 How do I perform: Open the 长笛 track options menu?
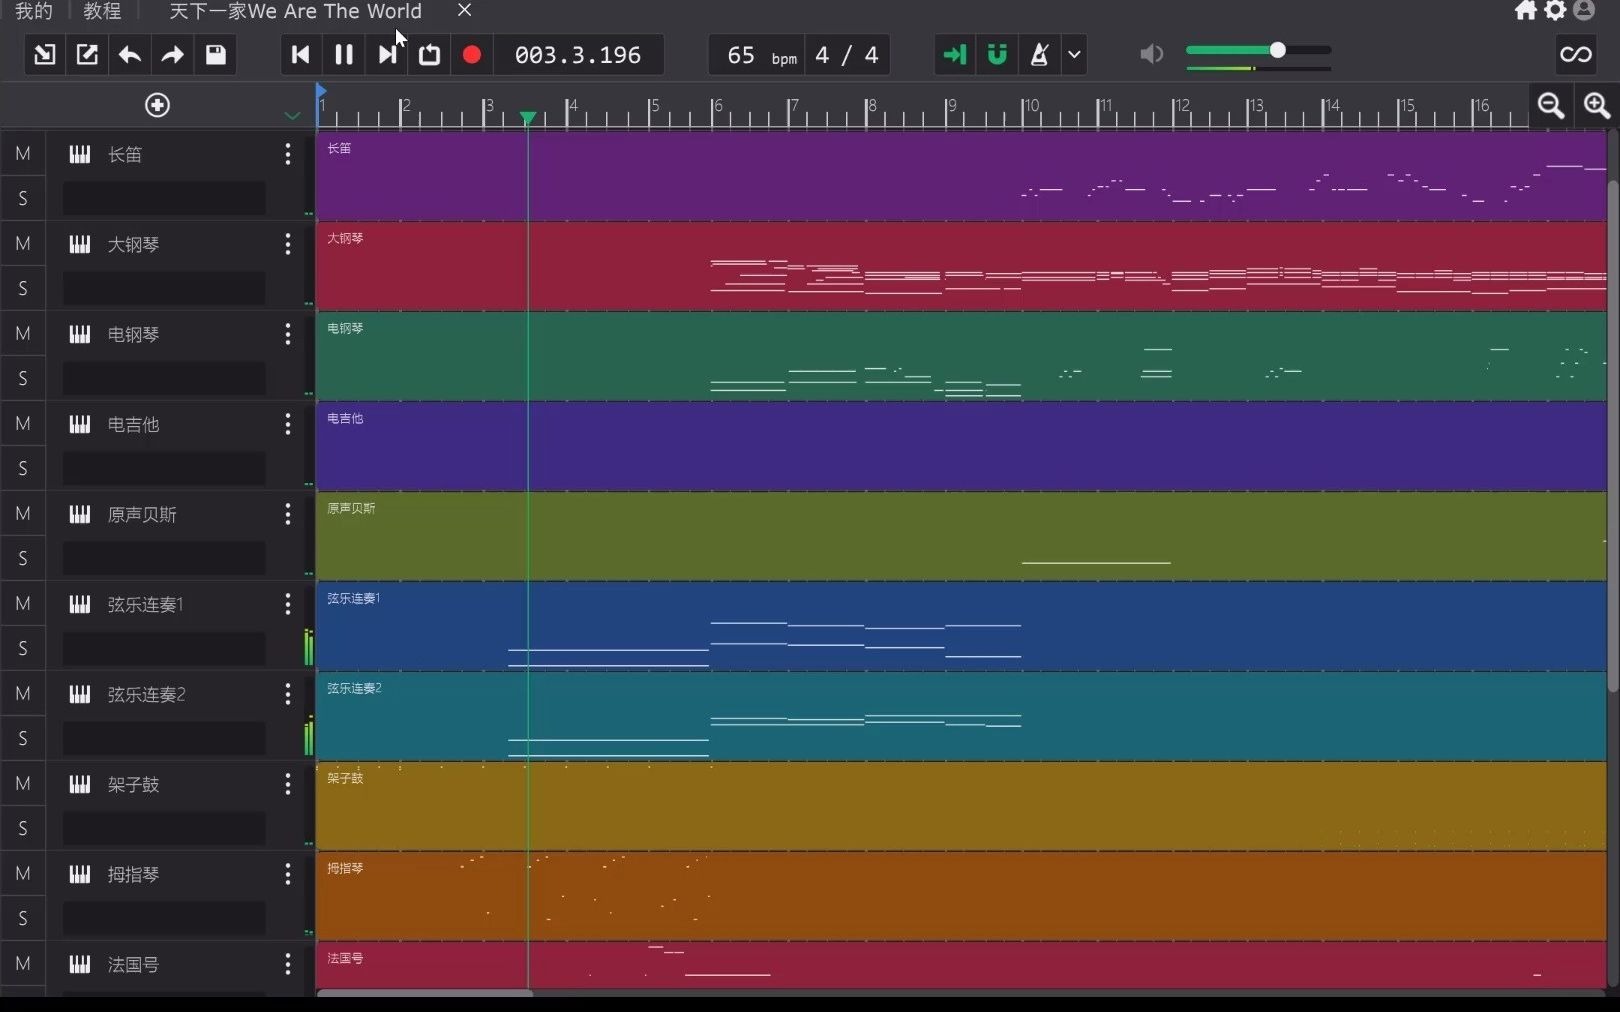pyautogui.click(x=288, y=154)
